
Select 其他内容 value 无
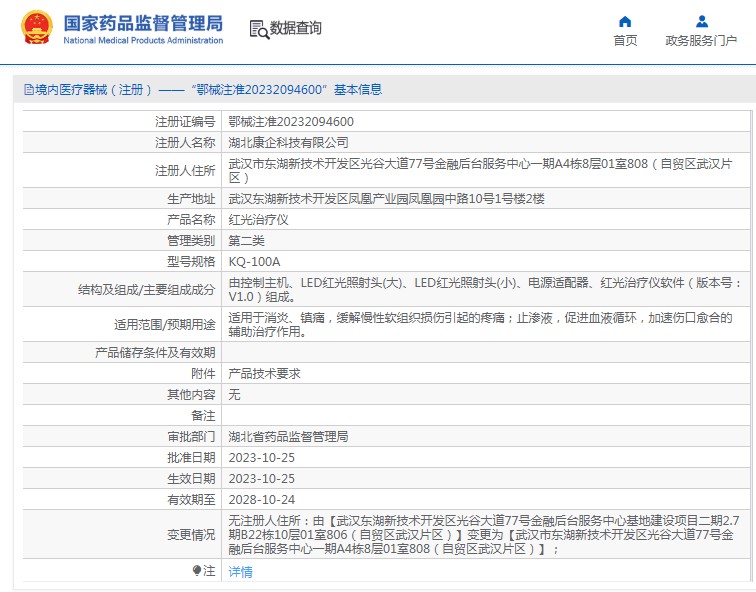click(x=234, y=395)
